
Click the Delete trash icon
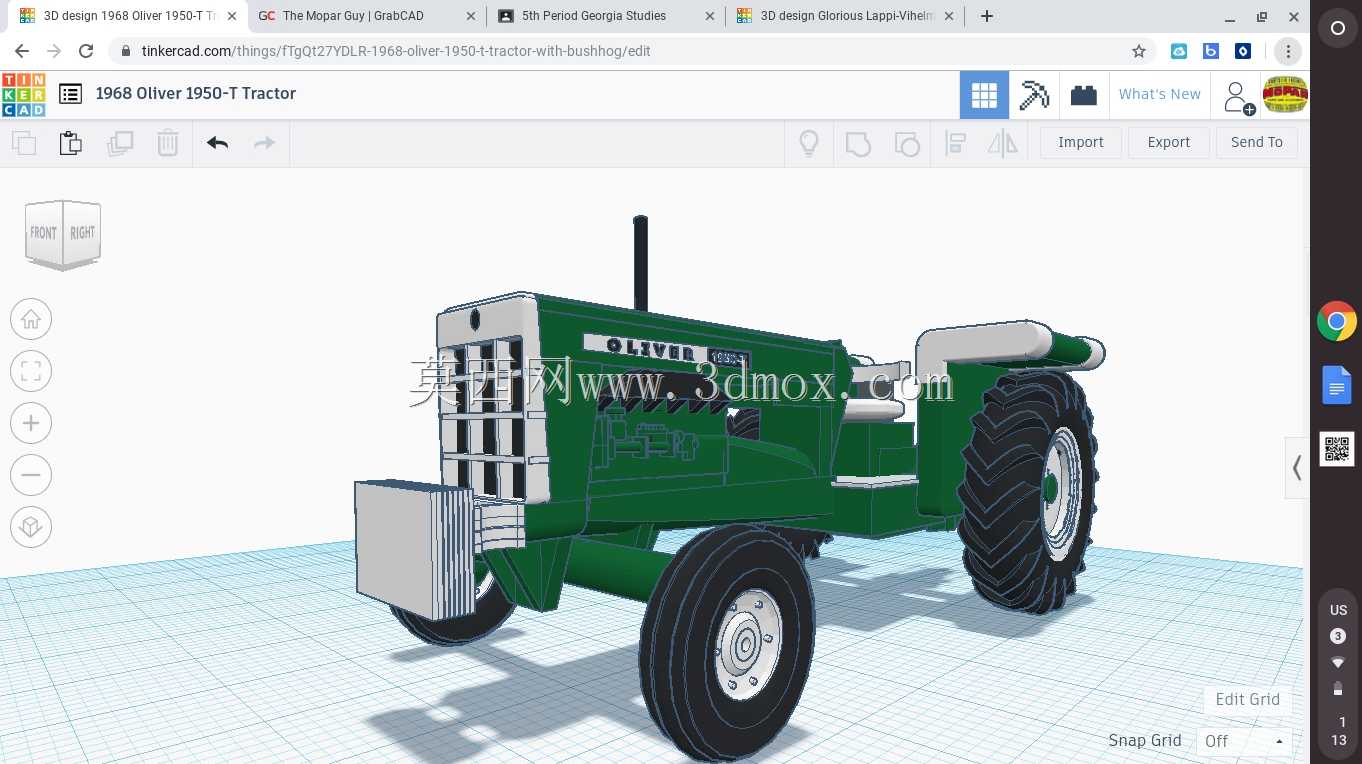[168, 143]
